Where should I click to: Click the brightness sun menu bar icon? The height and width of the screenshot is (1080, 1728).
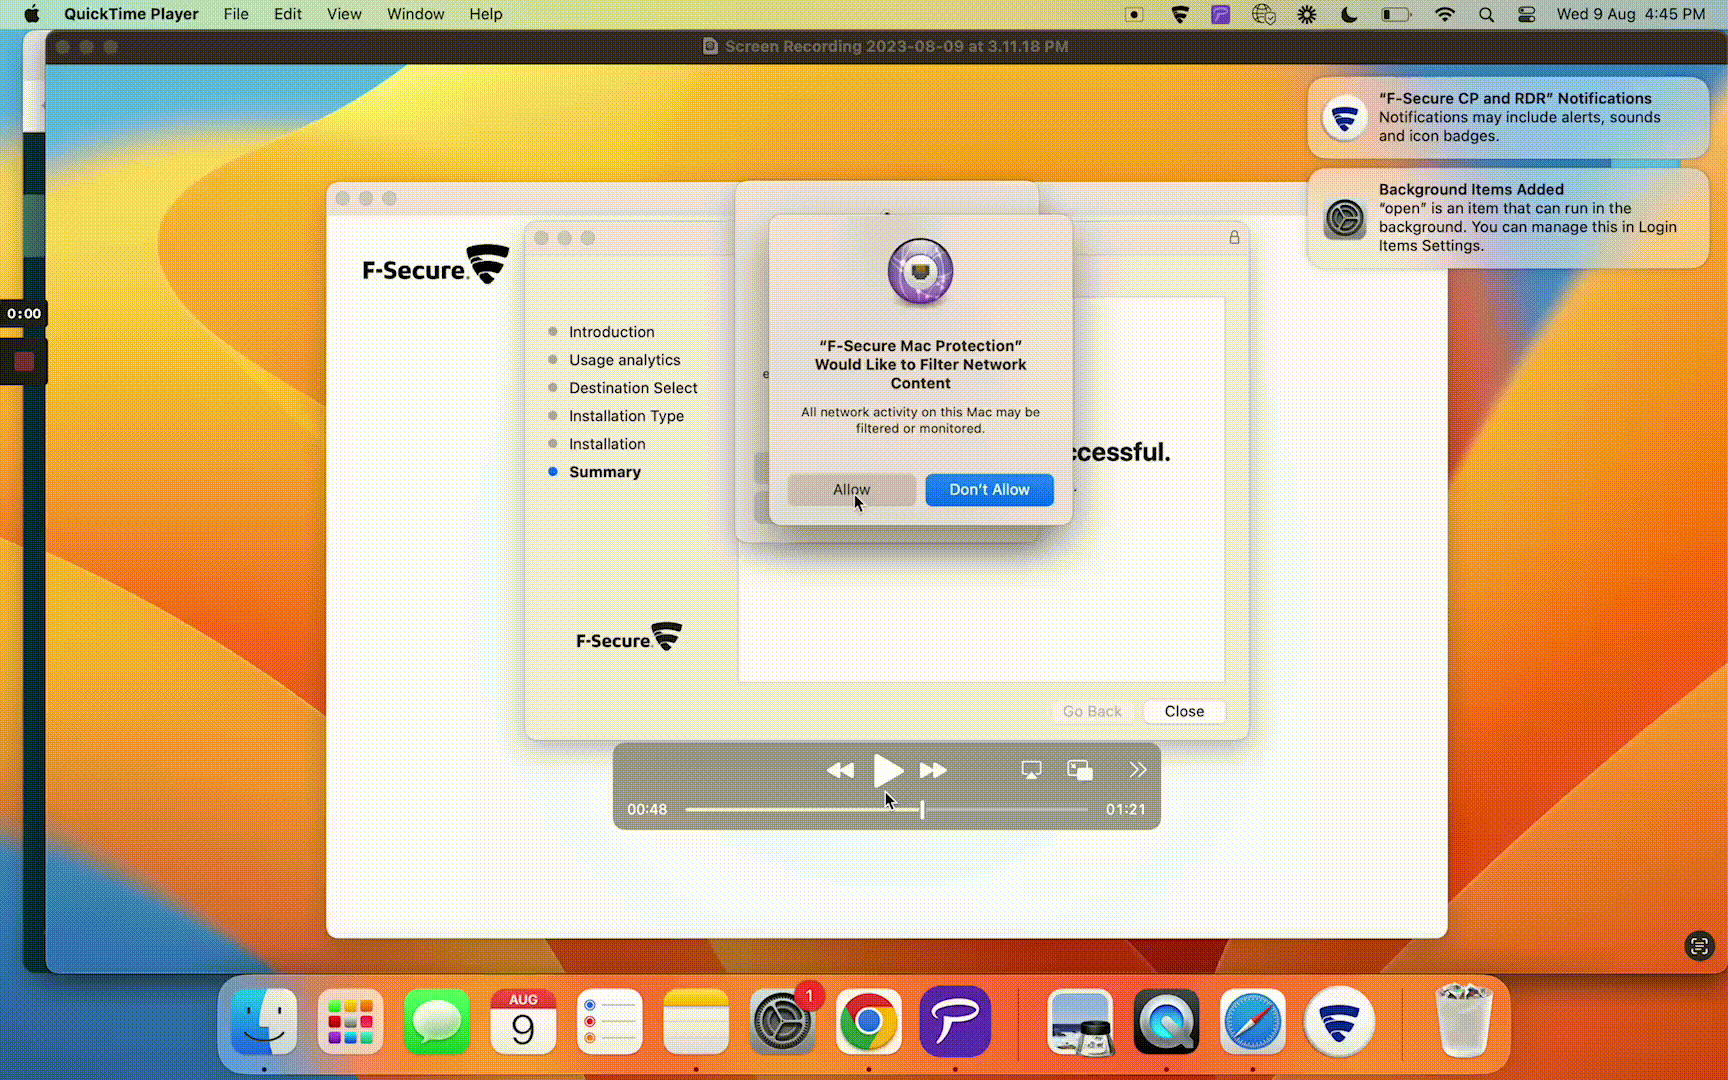click(1307, 14)
